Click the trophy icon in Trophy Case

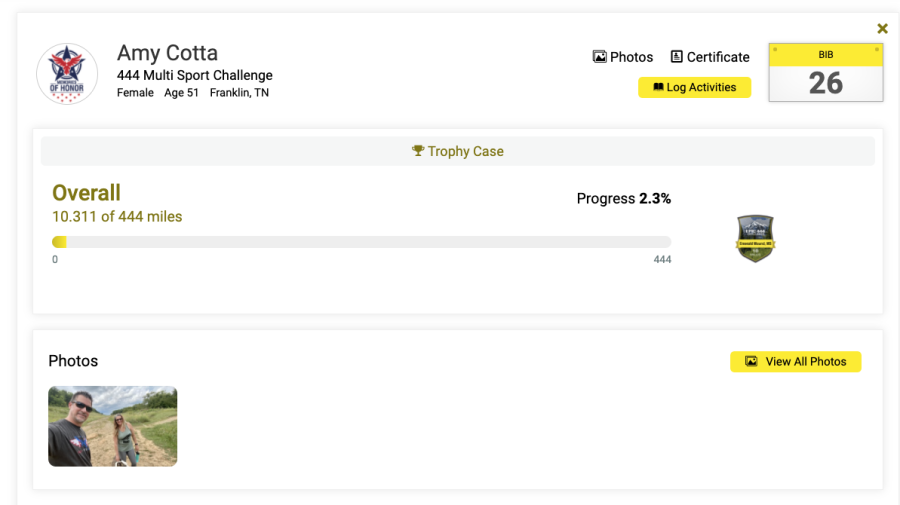click(x=418, y=150)
